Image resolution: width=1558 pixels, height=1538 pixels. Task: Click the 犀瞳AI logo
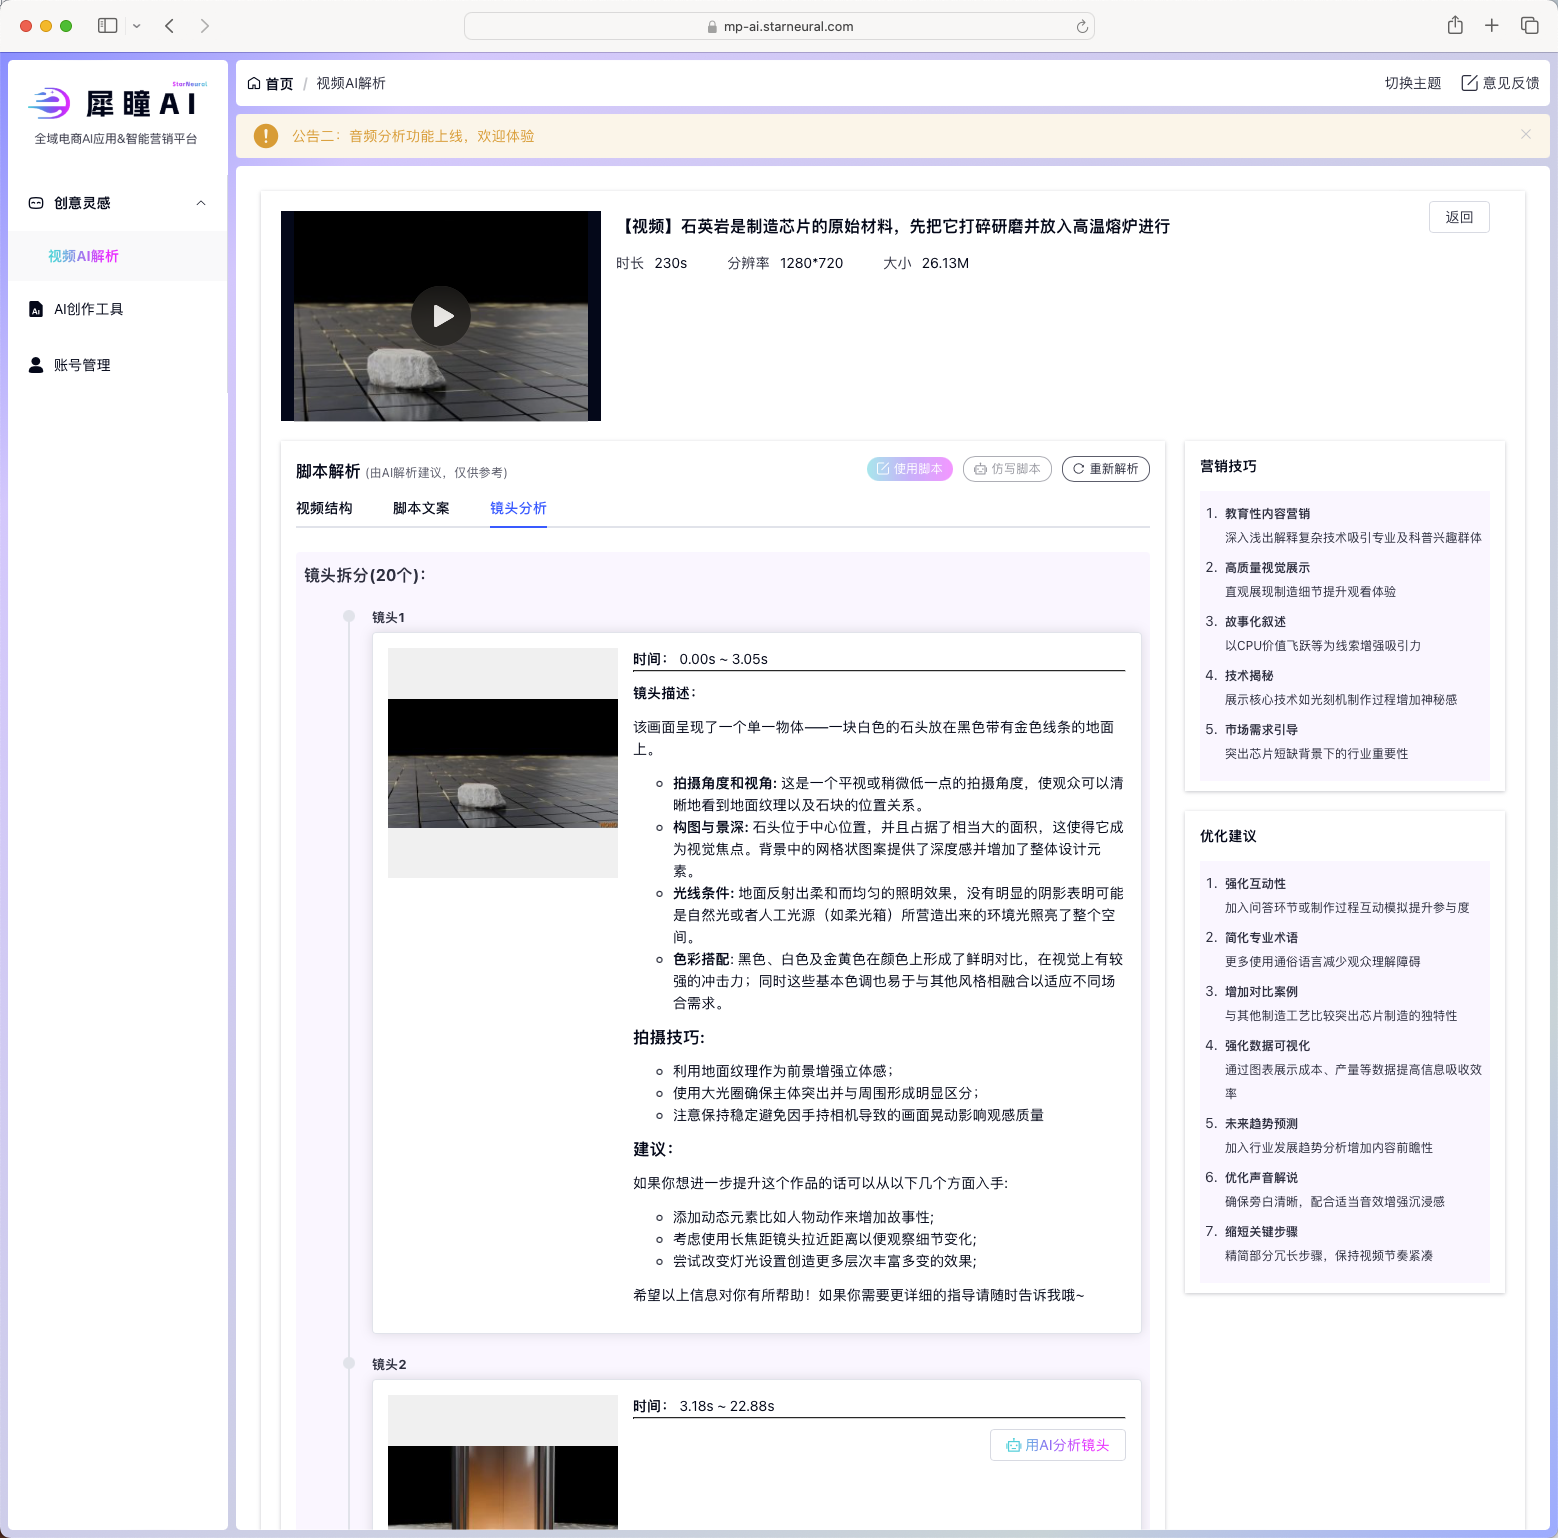click(x=118, y=103)
